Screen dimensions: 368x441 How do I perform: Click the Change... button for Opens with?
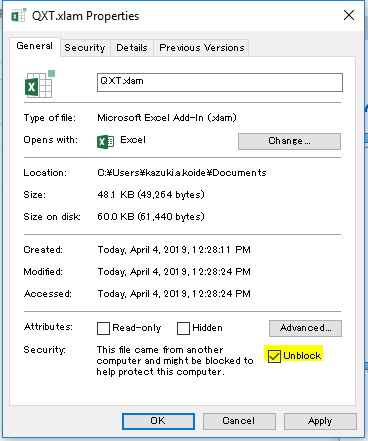[289, 141]
